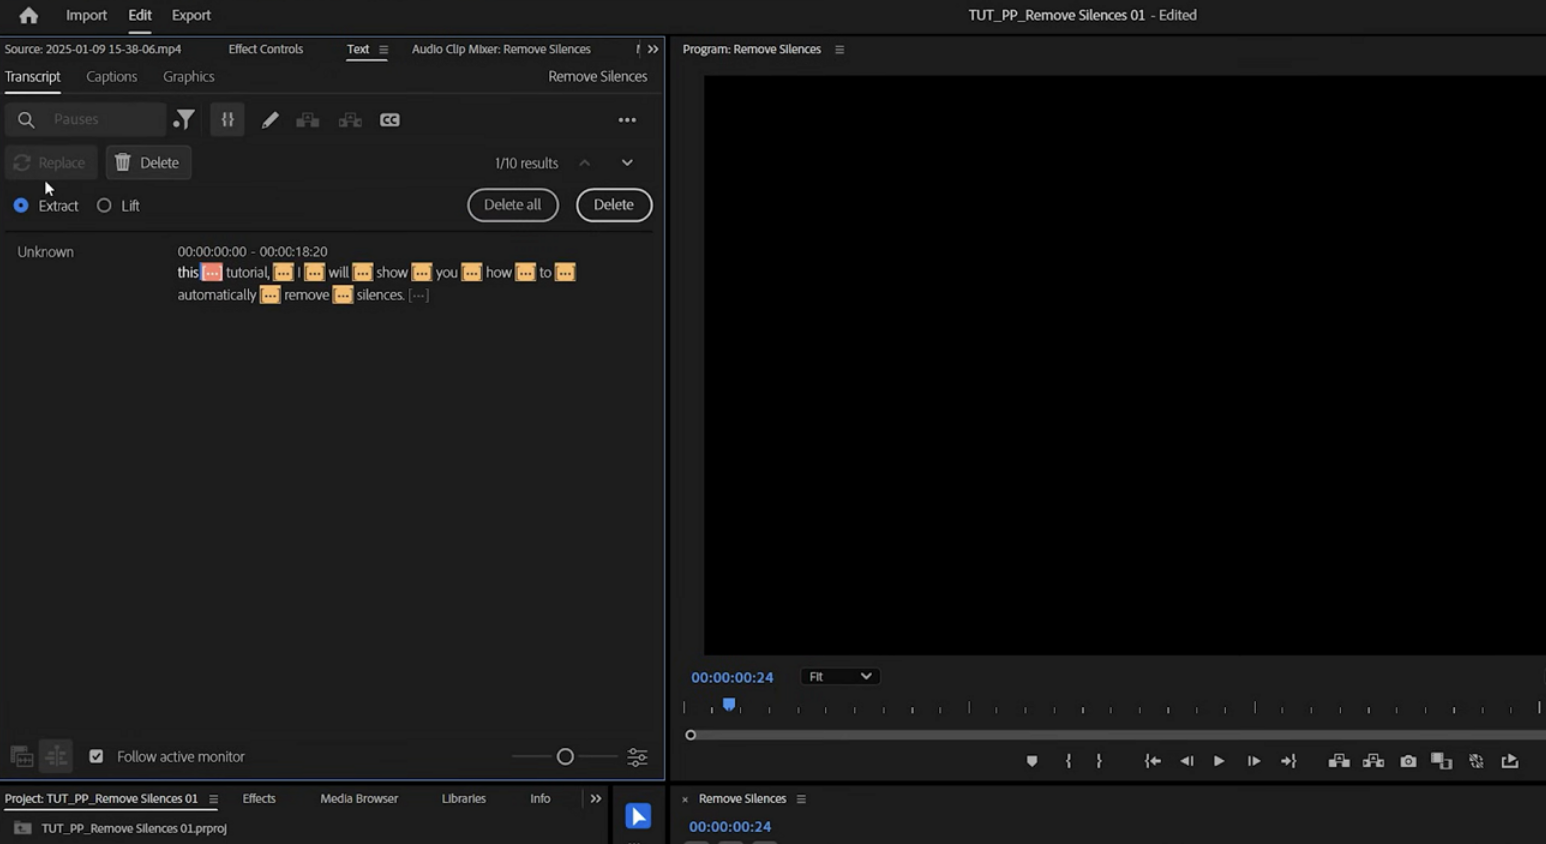Image resolution: width=1546 pixels, height=844 pixels.
Task: Open the Fit zoom level dropdown
Action: pos(840,677)
